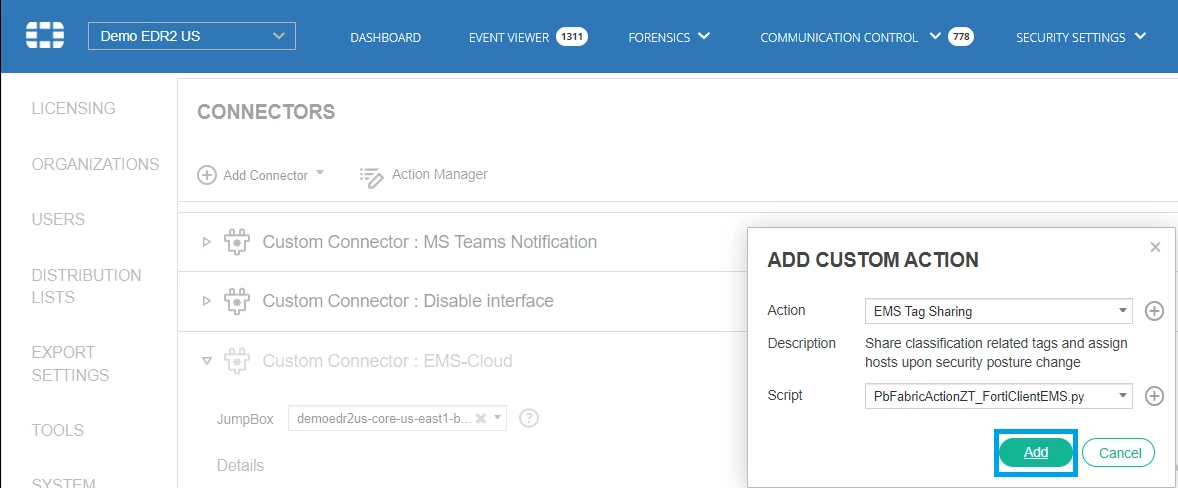Open the Action dropdown showing EMS Tag Sharing
The height and width of the screenshot is (488, 1178).
tap(998, 310)
